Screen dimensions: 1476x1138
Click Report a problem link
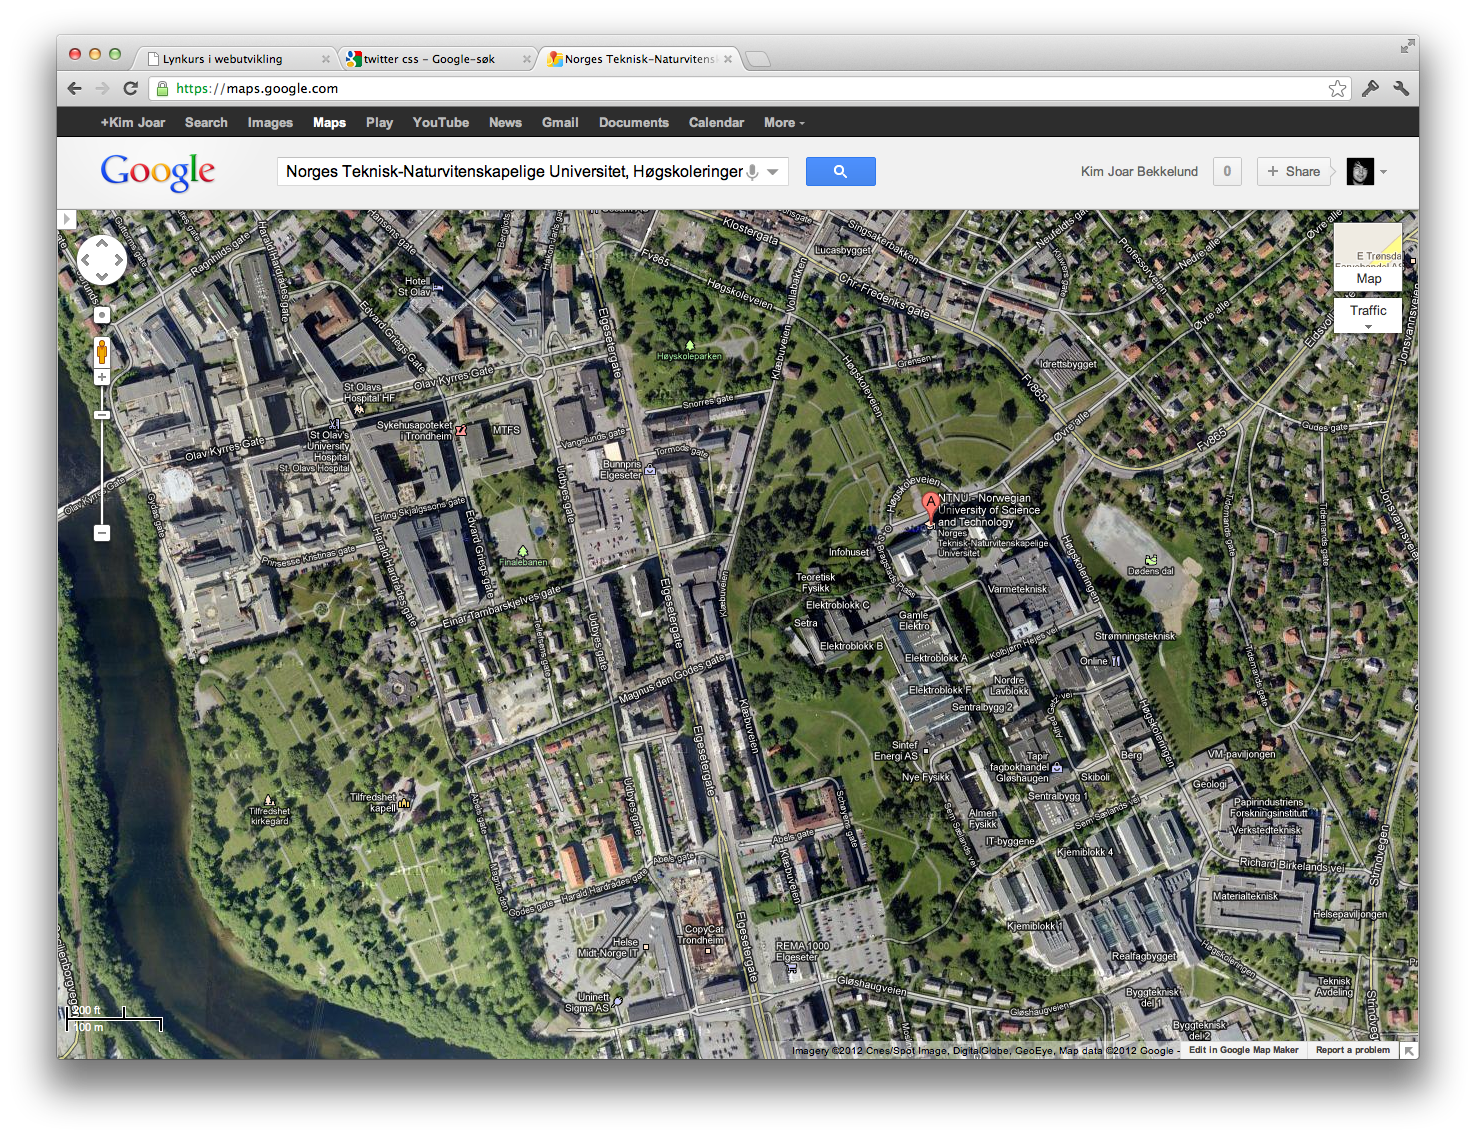pyautogui.click(x=1352, y=1050)
